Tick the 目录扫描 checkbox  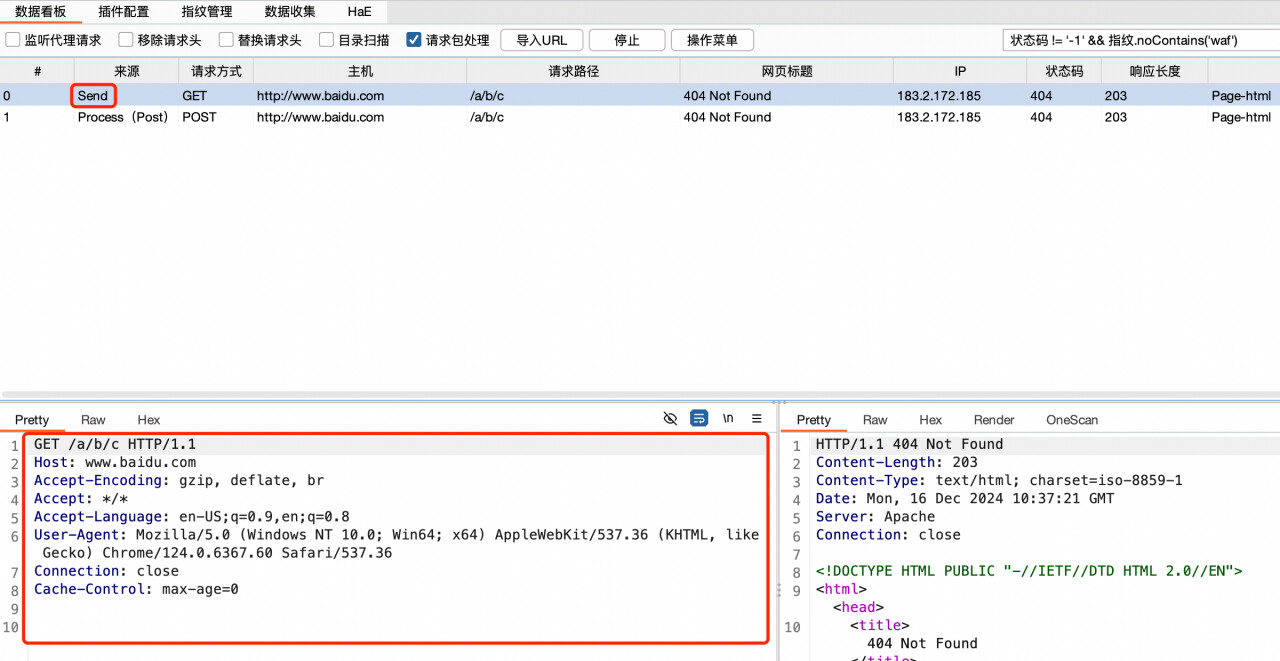327,40
